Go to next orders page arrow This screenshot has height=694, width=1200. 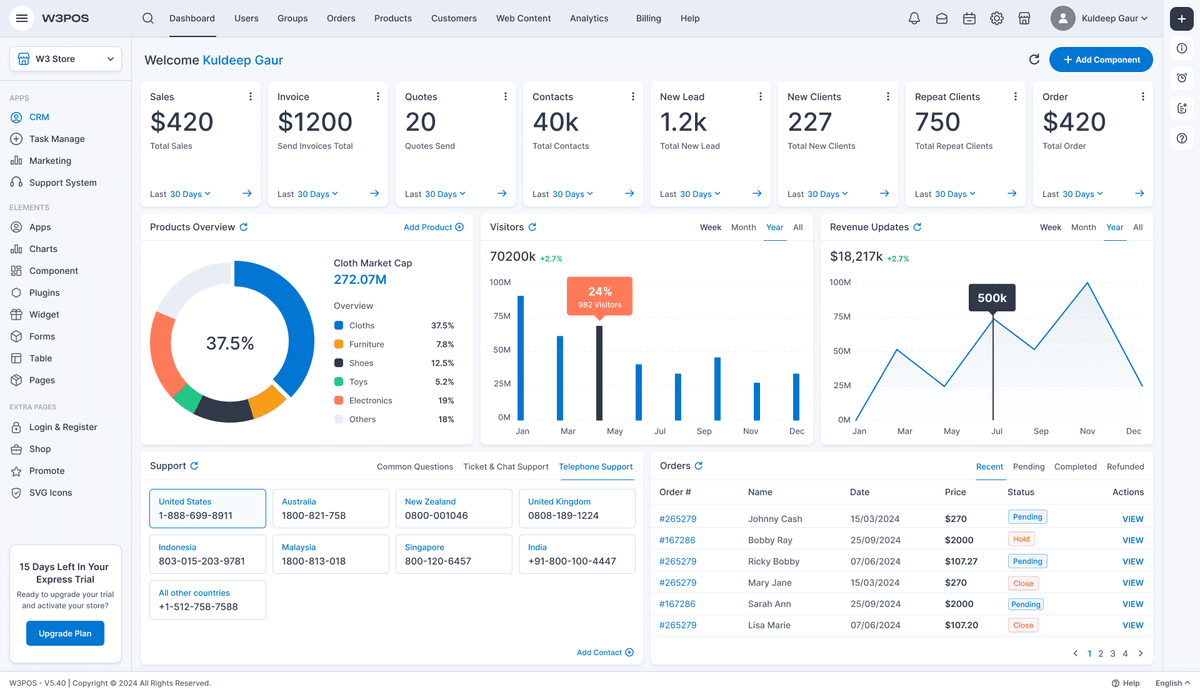(1141, 654)
